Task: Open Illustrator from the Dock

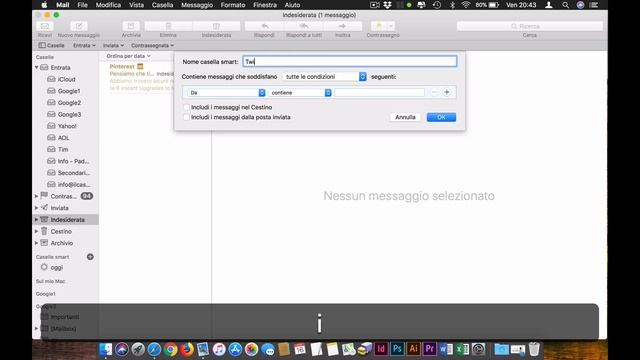Action: (413, 349)
